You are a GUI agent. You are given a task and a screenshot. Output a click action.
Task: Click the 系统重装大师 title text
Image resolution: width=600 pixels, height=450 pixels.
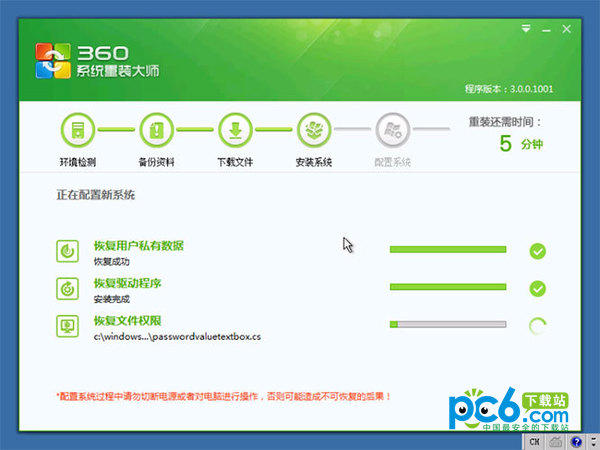coord(118,71)
